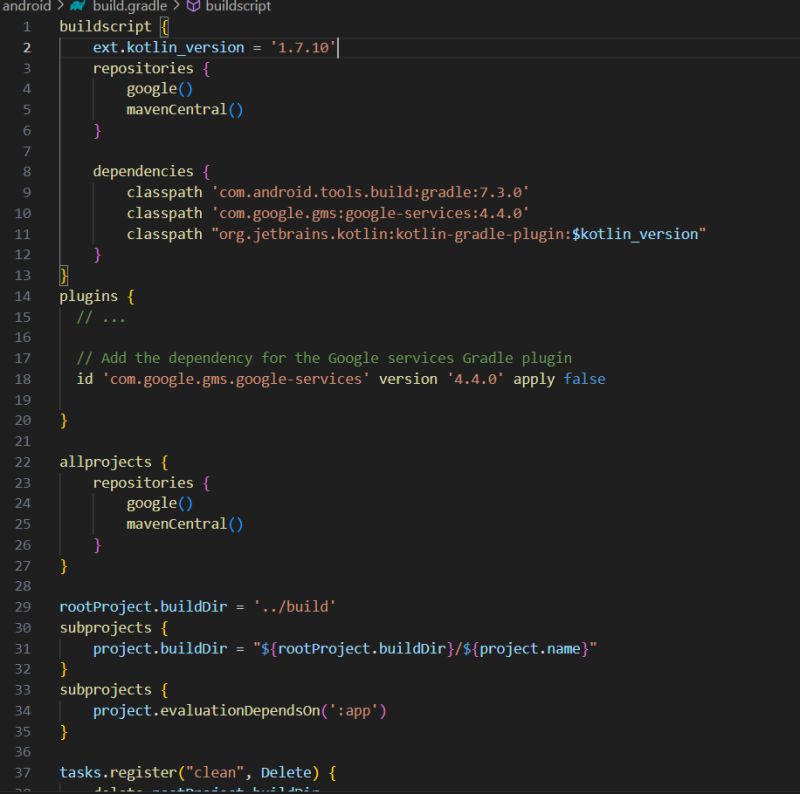
Task: Click the build.gradle breadcrumb item
Action: pos(130,6)
